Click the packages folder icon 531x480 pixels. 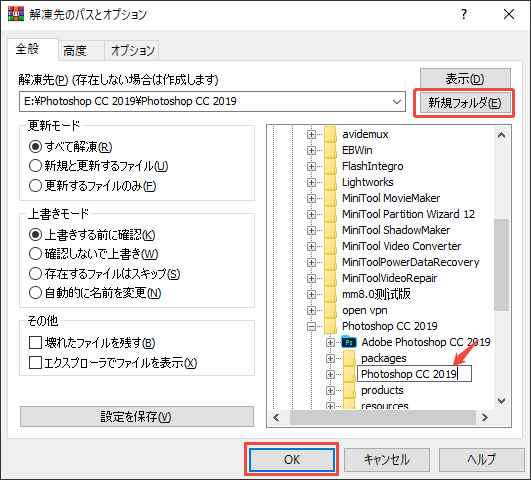[x=349, y=358]
